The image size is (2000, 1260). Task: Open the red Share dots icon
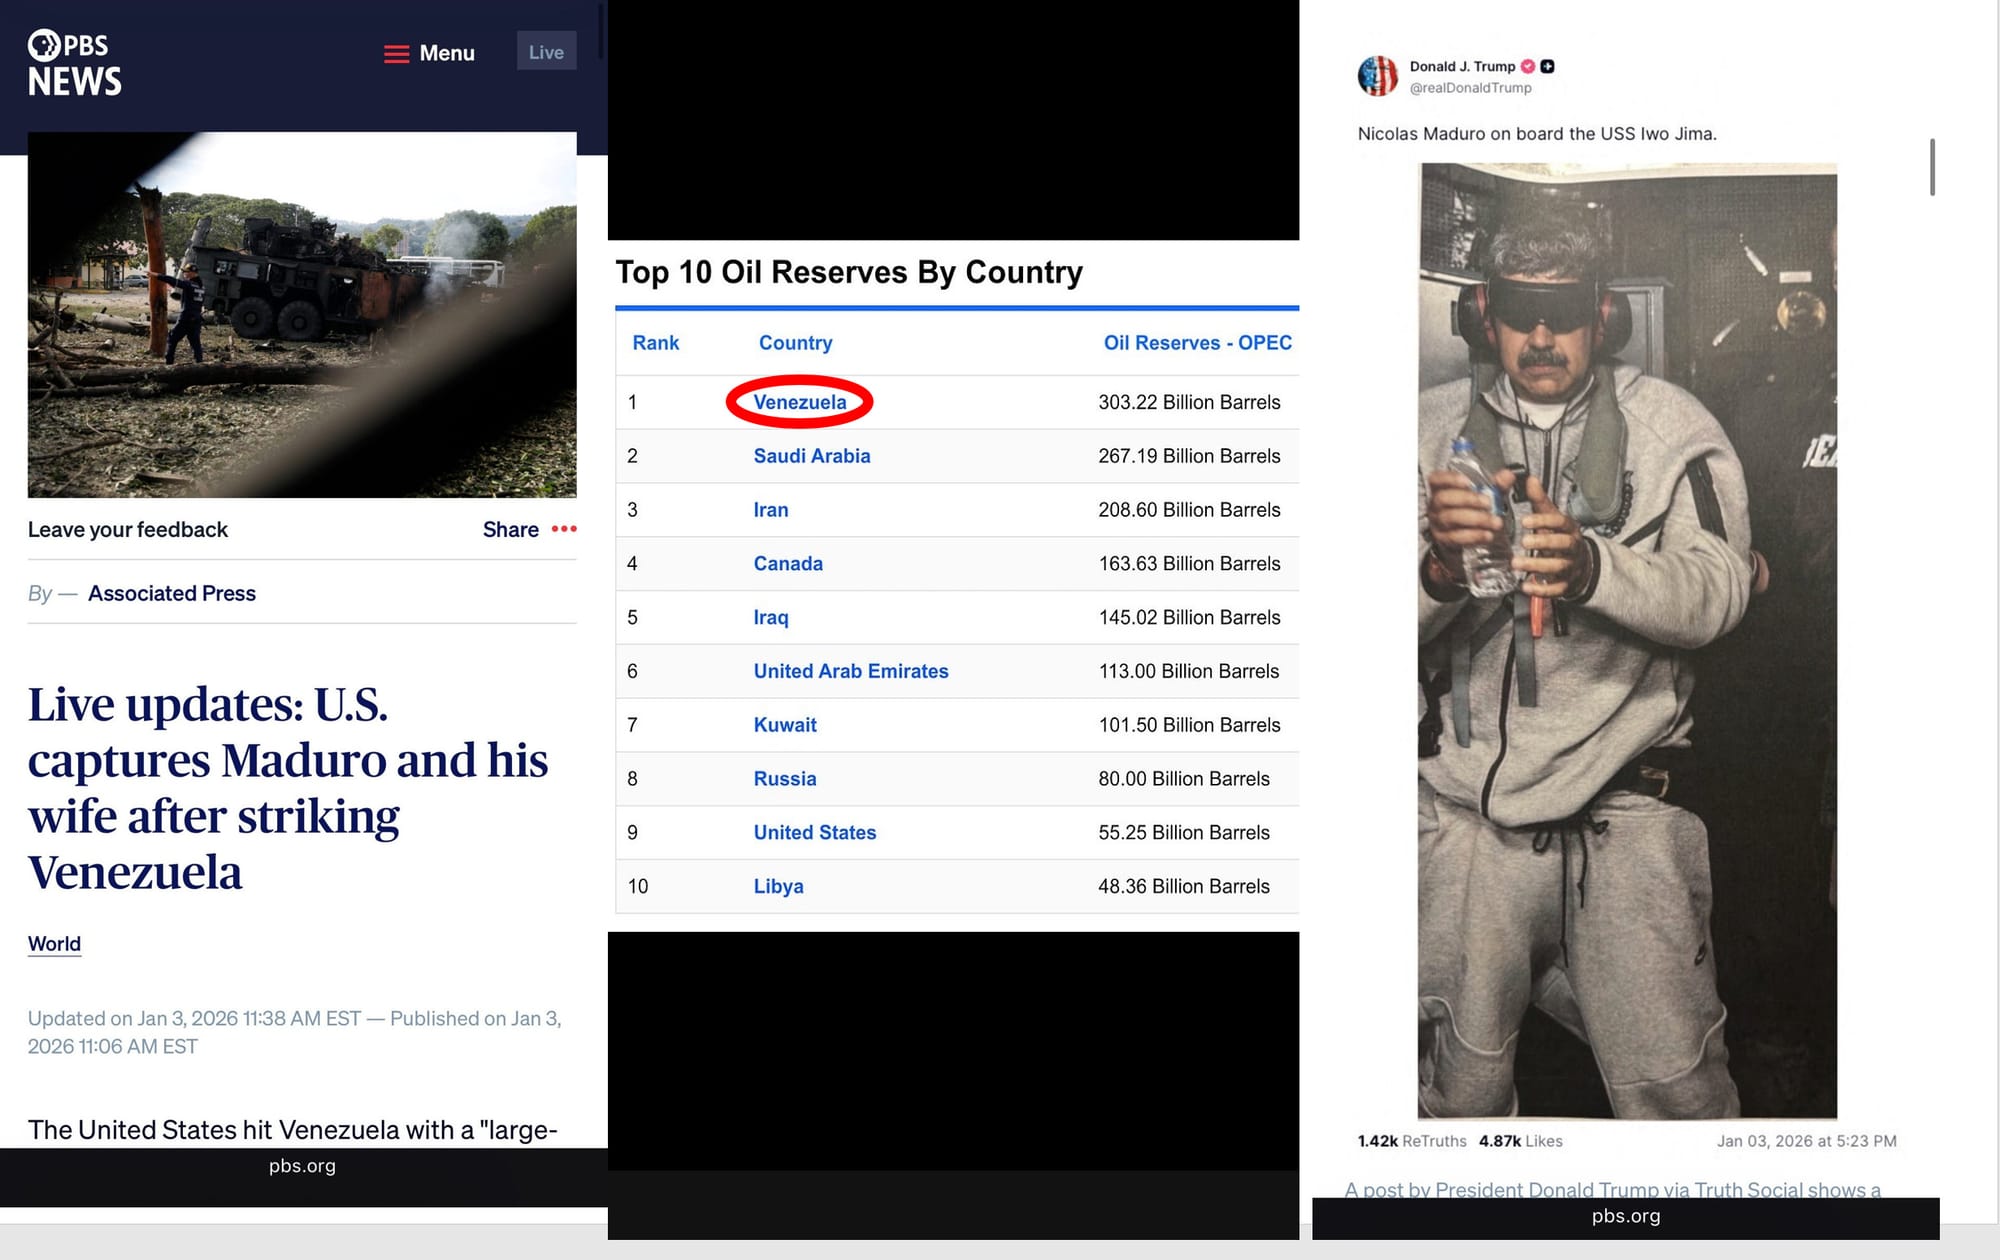coord(564,529)
